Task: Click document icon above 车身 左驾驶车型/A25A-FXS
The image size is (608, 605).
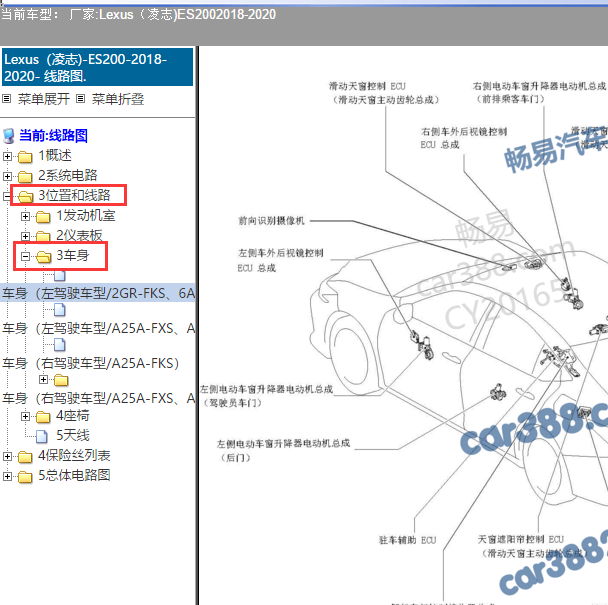Action: [59, 310]
